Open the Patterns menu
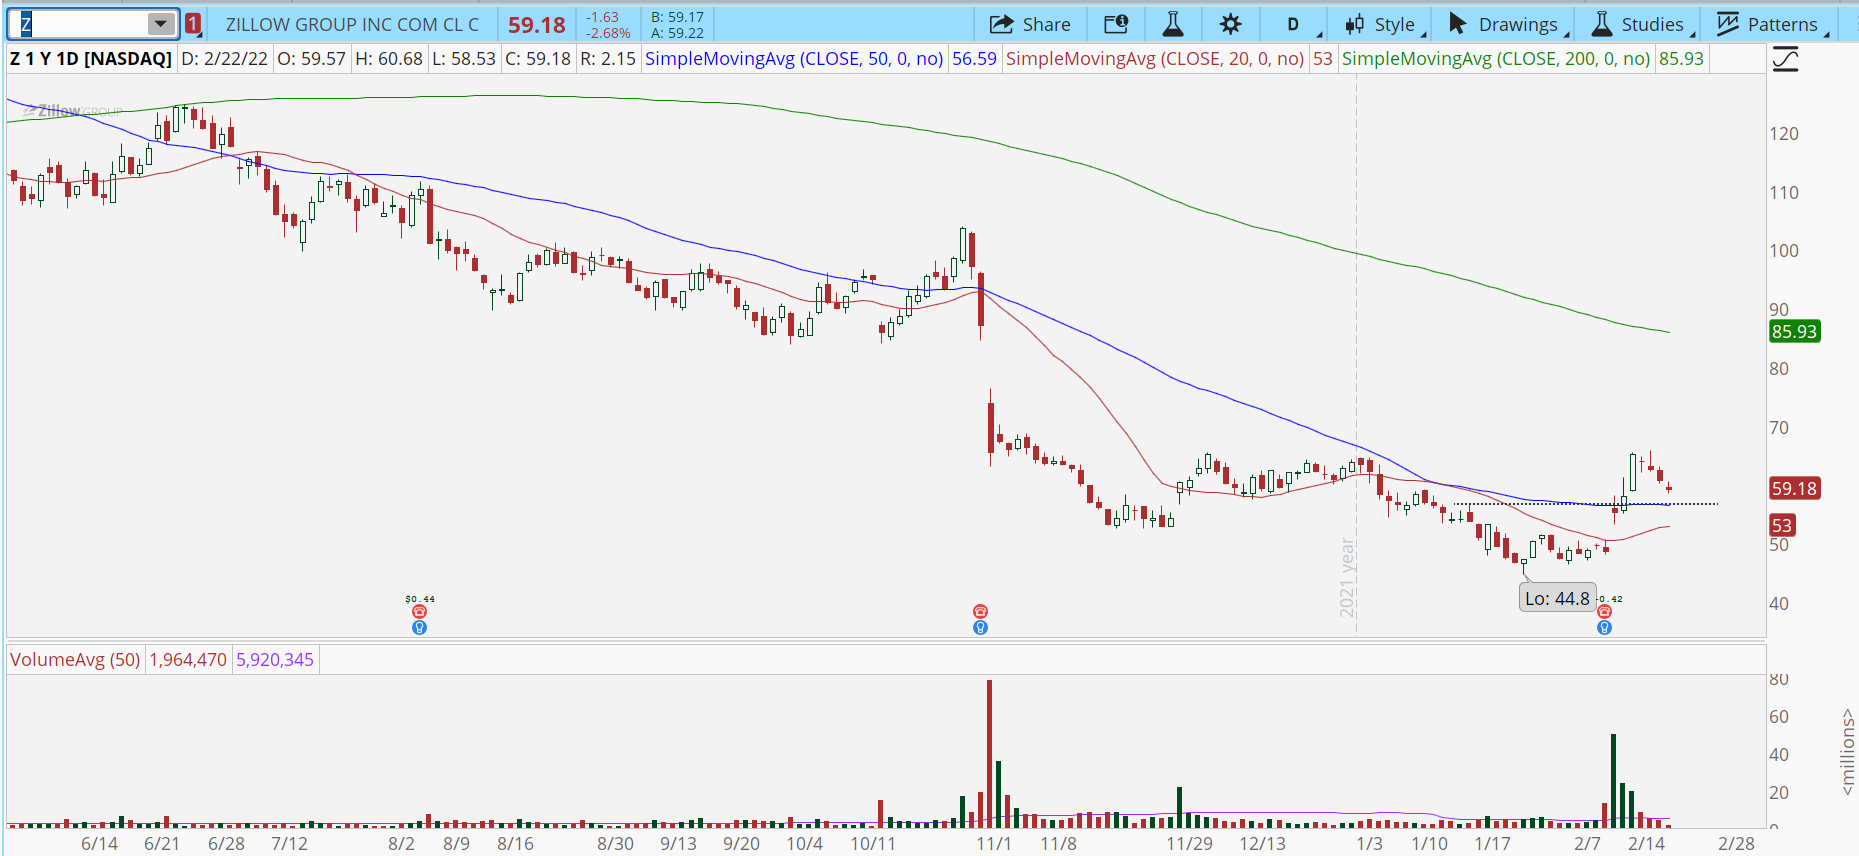Viewport: 1859px width, 856px height. click(x=1770, y=24)
